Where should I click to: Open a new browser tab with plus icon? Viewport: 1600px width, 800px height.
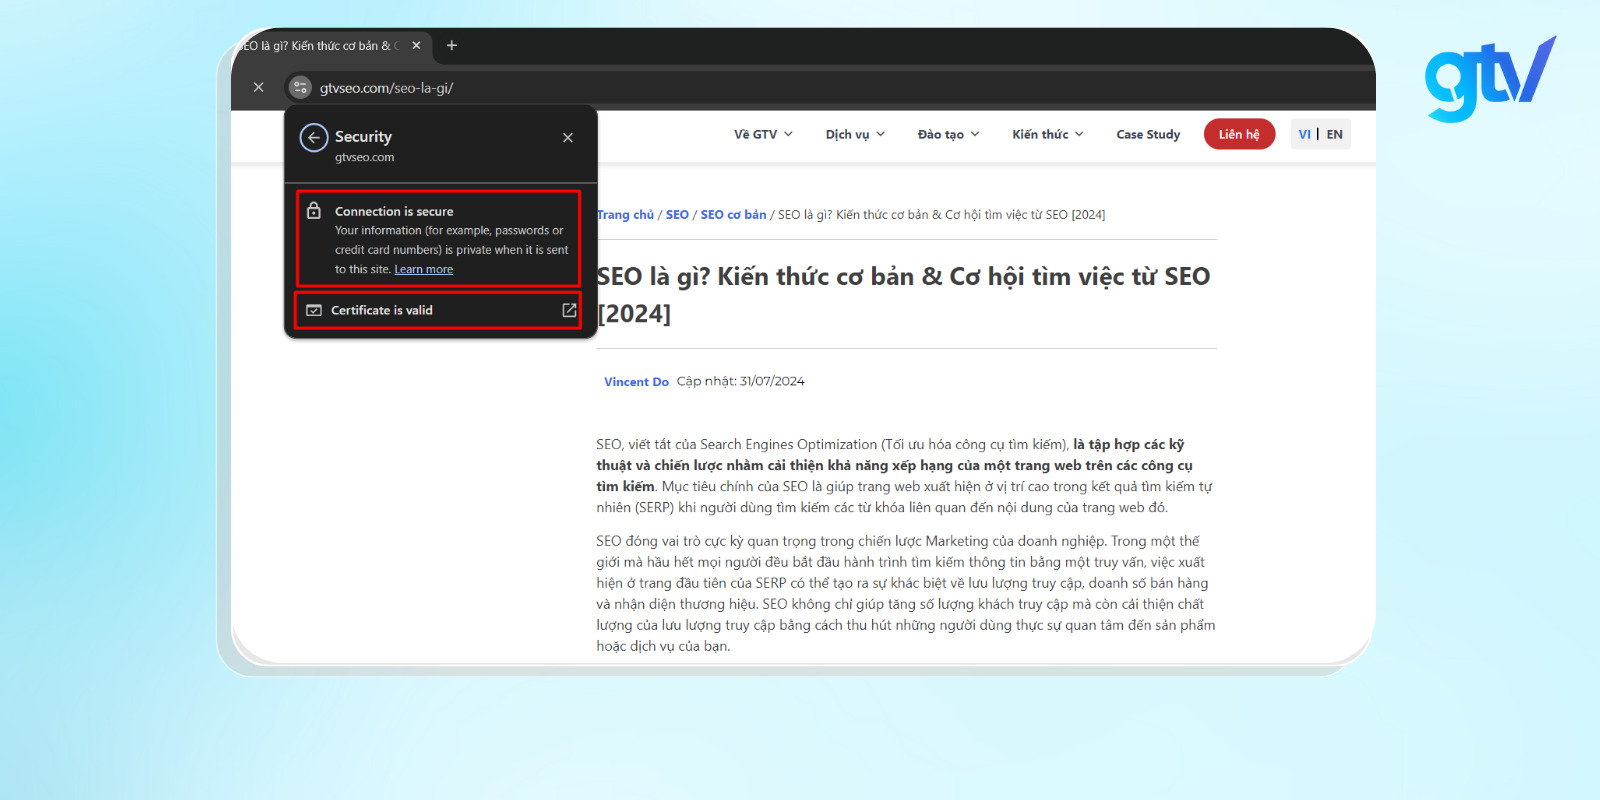452,46
